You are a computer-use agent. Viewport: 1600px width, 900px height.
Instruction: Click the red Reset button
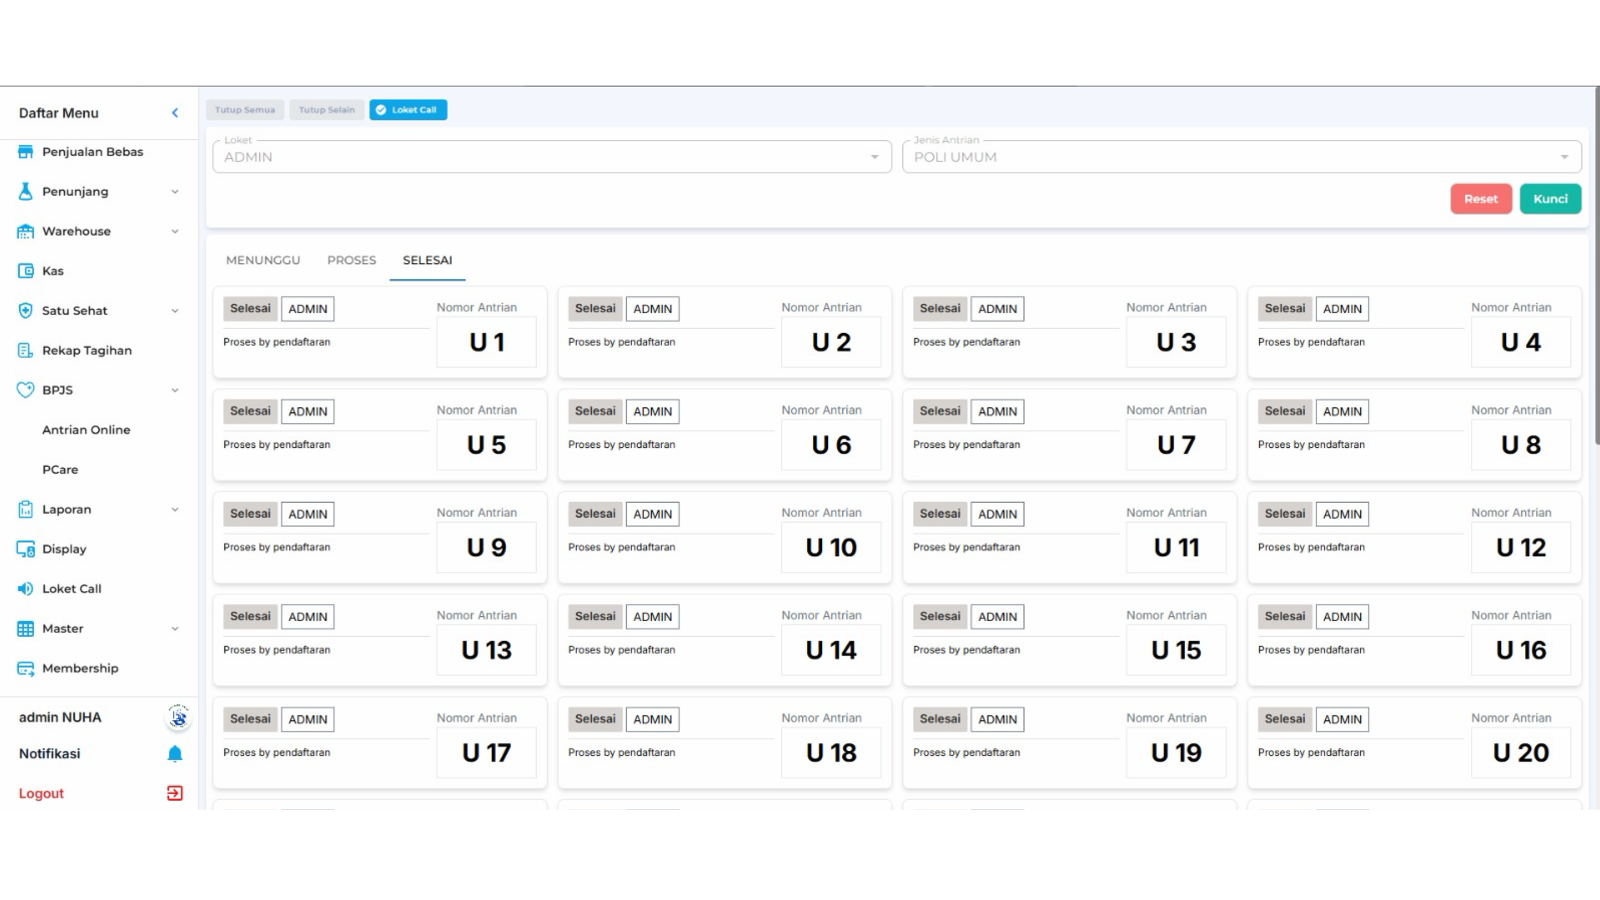(1481, 199)
